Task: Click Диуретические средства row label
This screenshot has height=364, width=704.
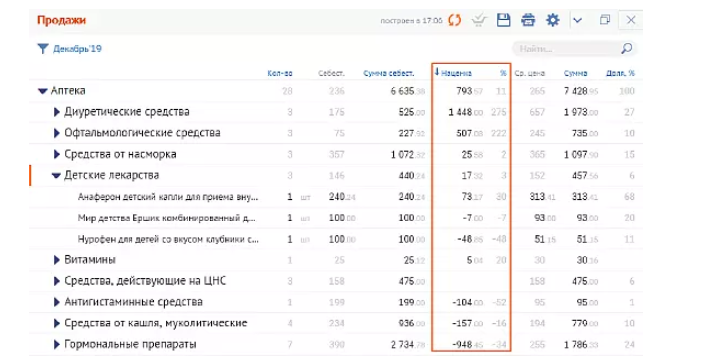Action: click(127, 112)
